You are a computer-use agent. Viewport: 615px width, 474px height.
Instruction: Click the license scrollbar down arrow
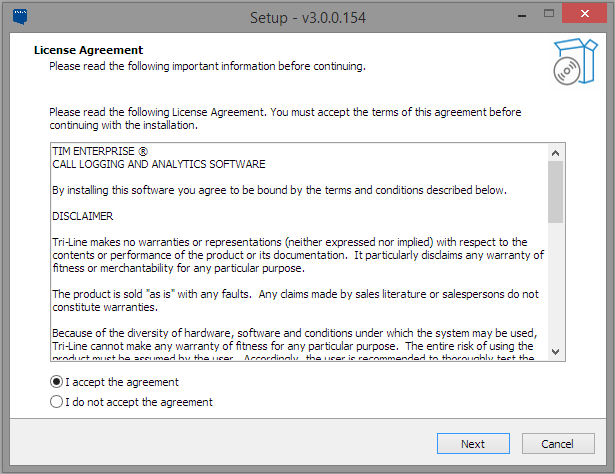555,352
